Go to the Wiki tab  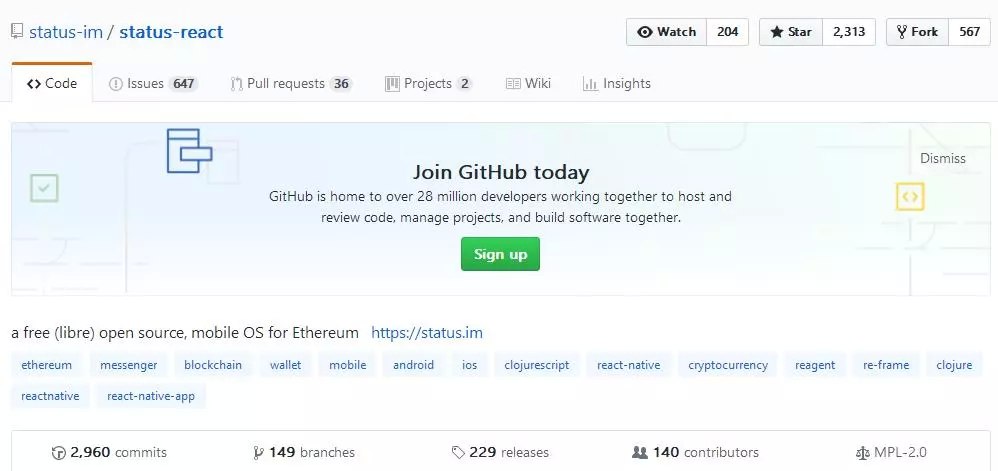[x=528, y=83]
